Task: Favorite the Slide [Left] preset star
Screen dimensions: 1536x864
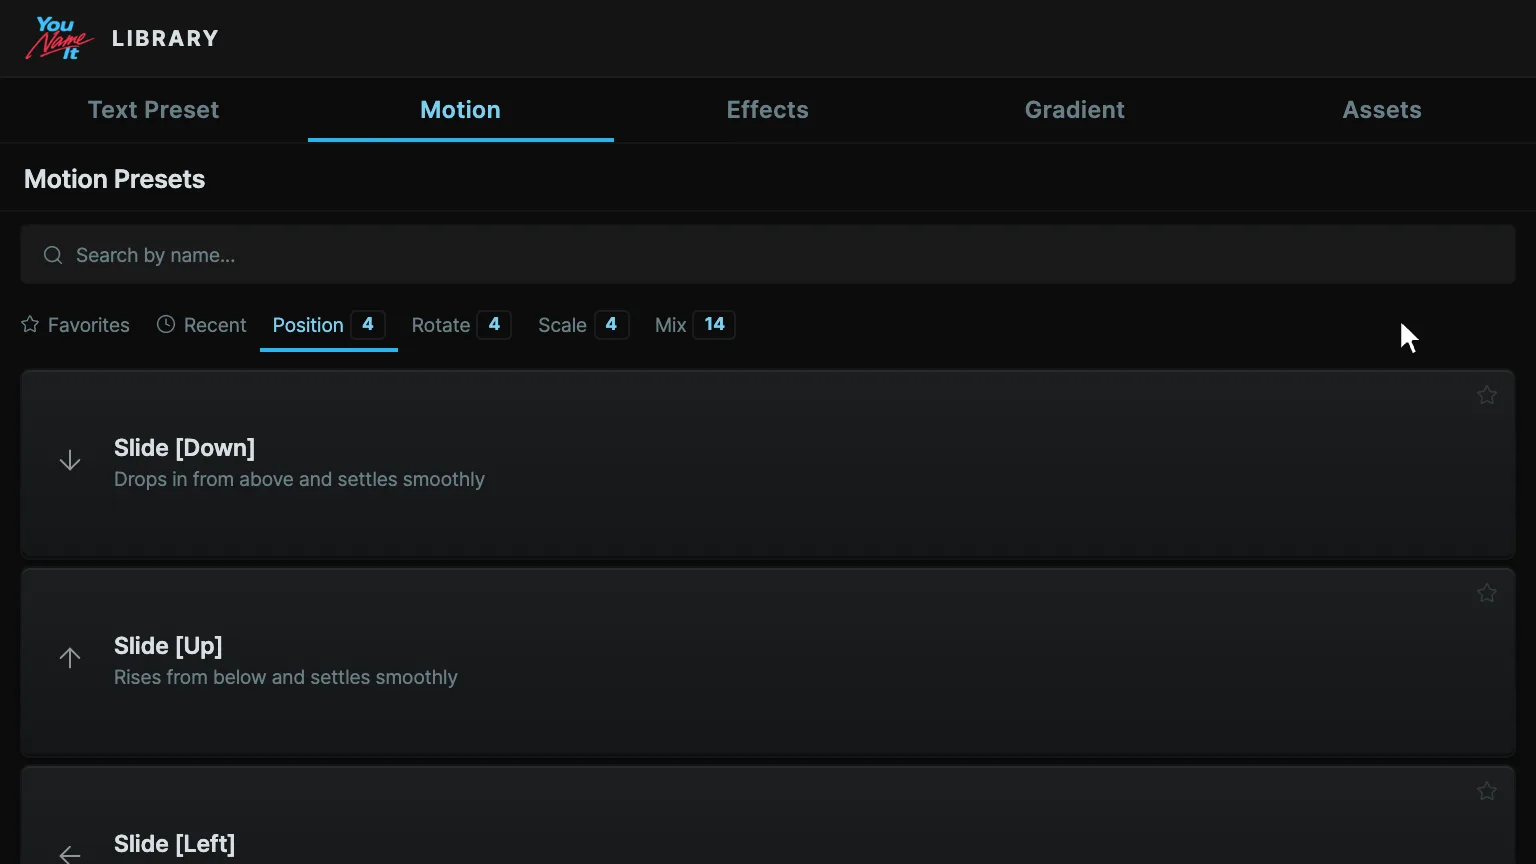Action: click(1487, 791)
